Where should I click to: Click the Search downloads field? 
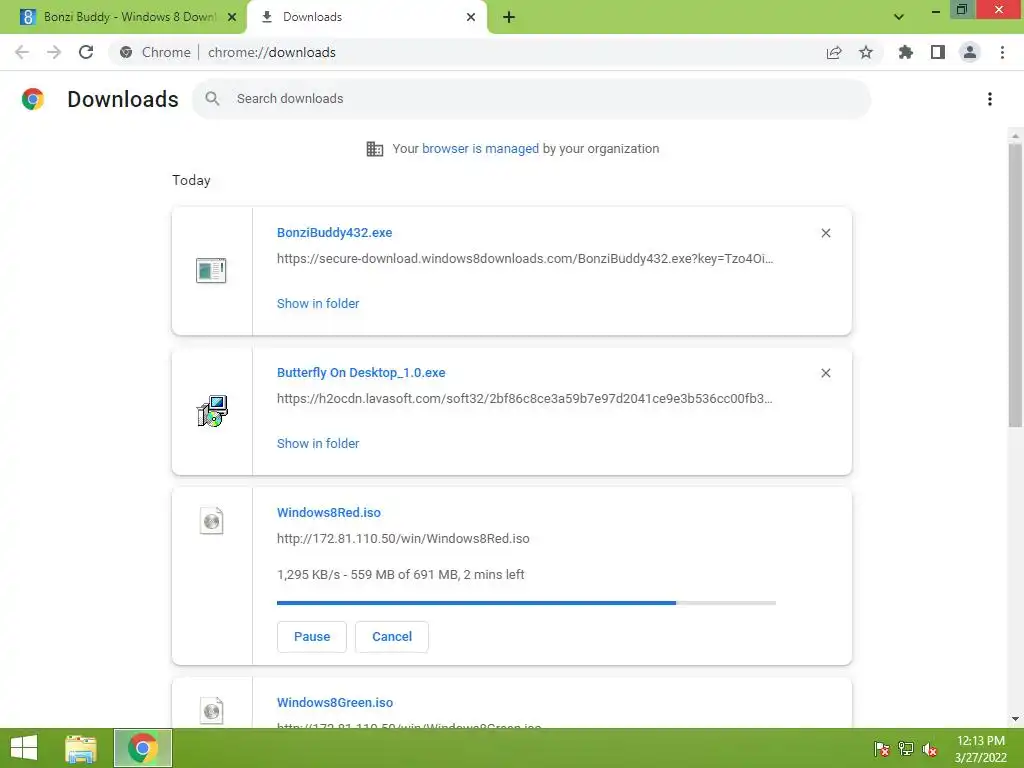[x=532, y=99]
